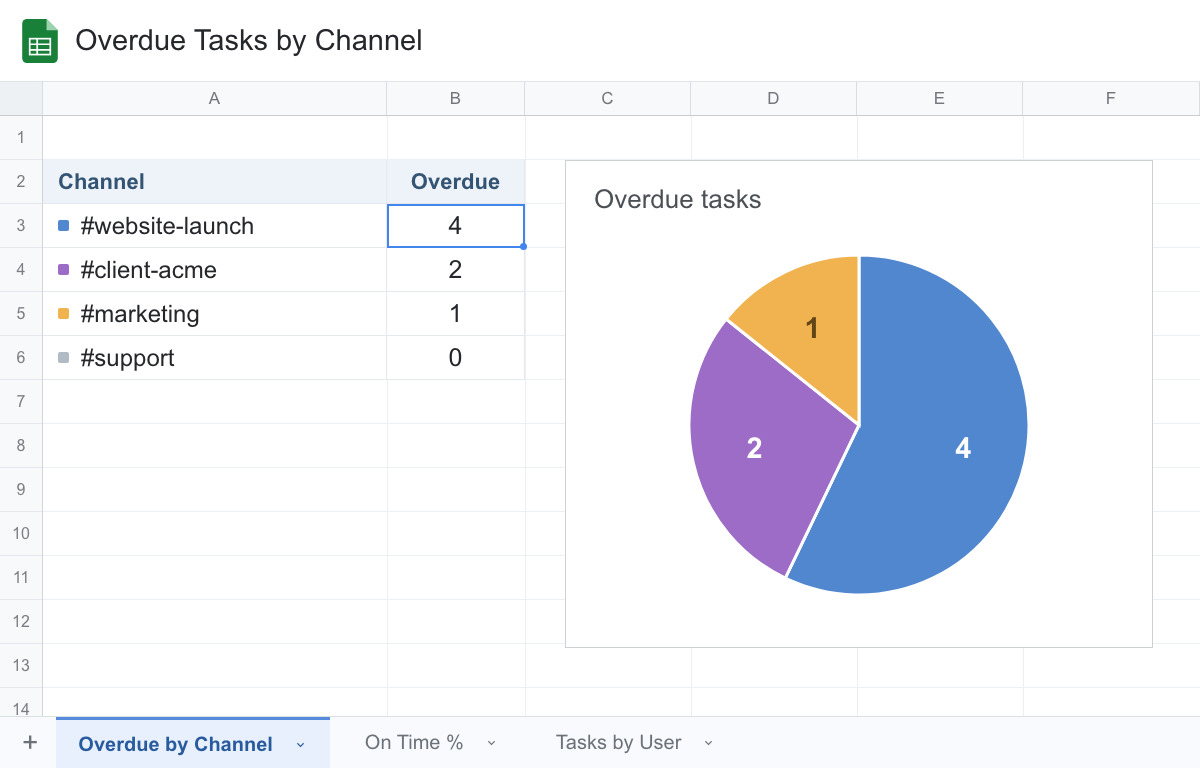Switch to the Tasks by User sheet tab
The width and height of the screenshot is (1200, 768).
[x=619, y=742]
